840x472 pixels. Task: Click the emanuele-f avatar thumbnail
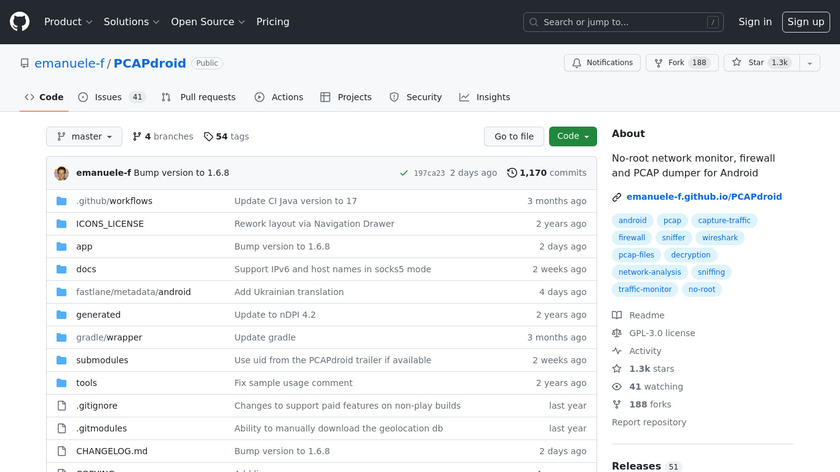pos(62,173)
